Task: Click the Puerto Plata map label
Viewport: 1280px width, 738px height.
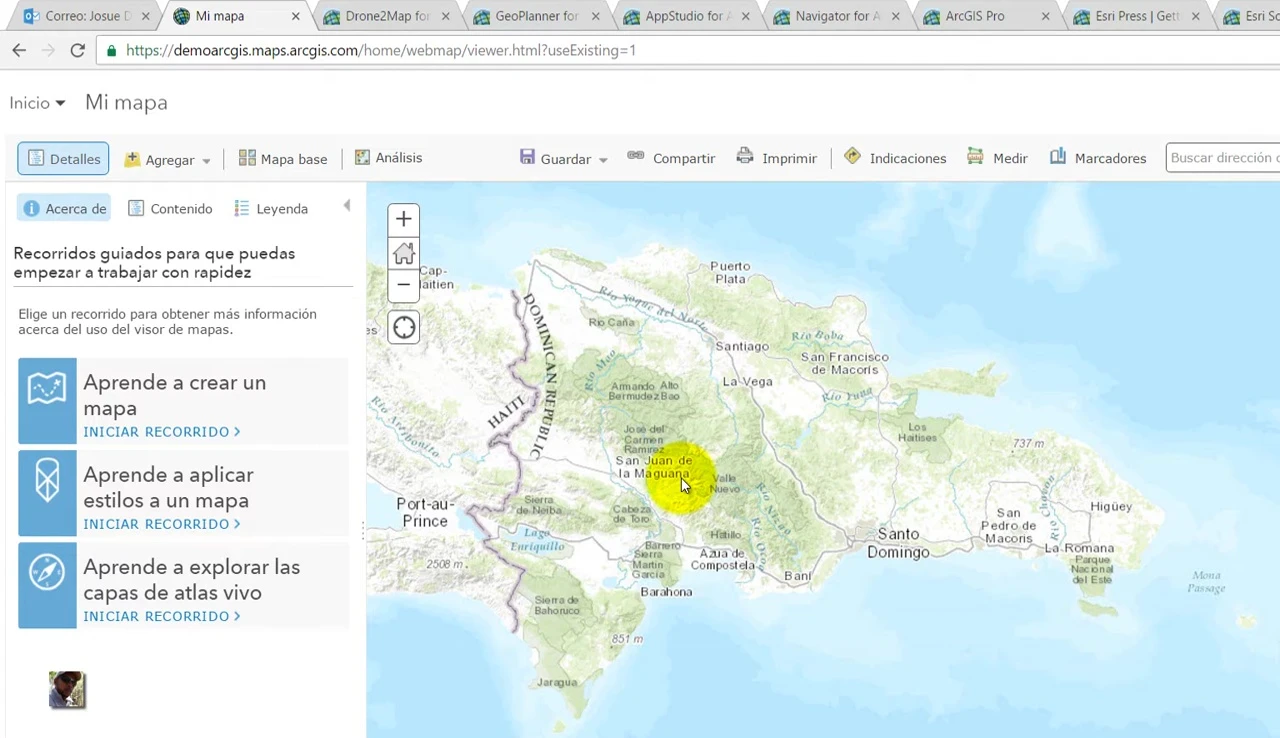Action: tap(730, 272)
